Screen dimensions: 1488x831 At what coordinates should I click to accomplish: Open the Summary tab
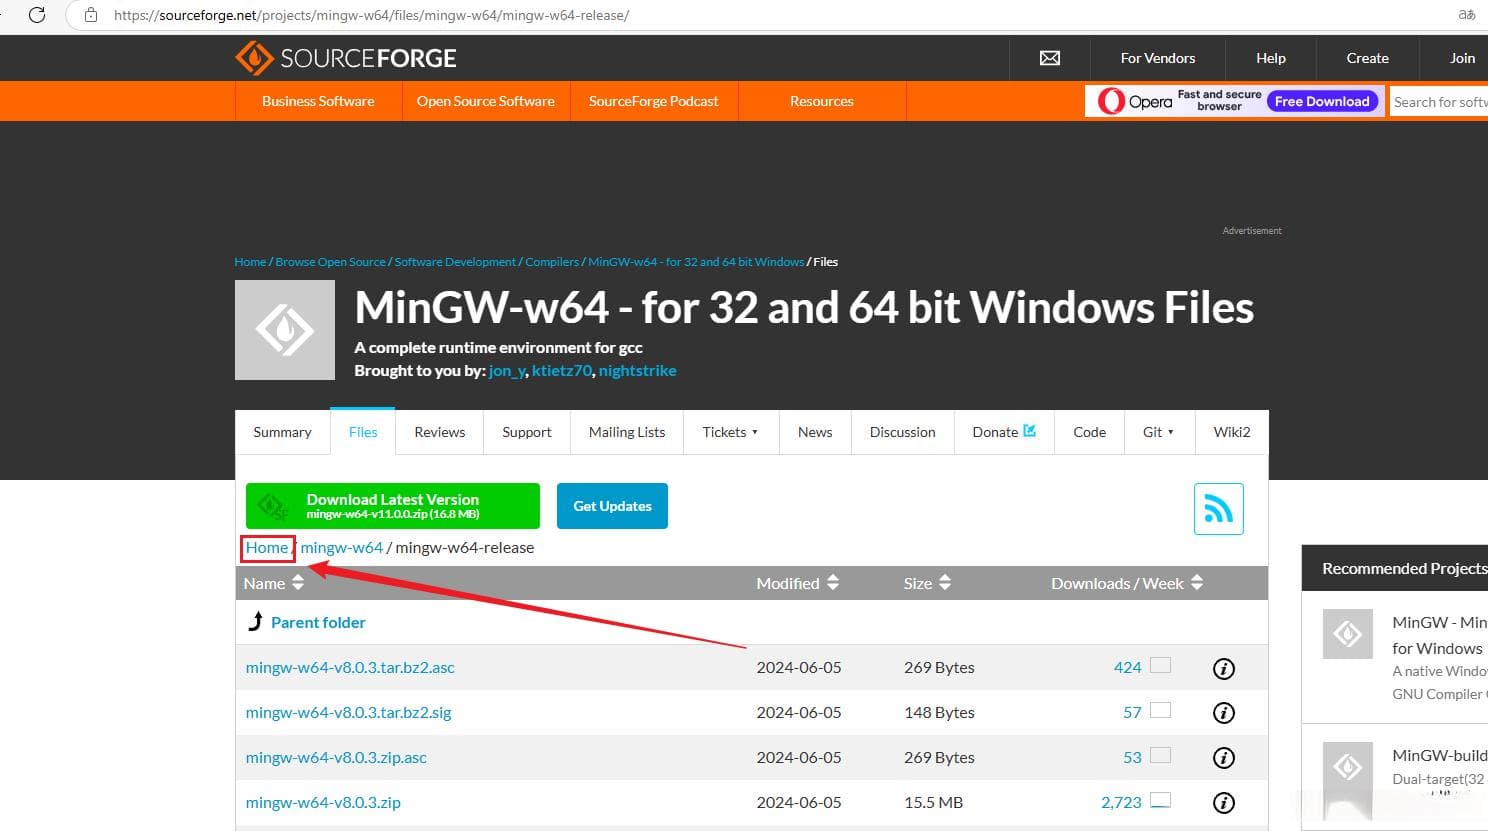pos(282,432)
